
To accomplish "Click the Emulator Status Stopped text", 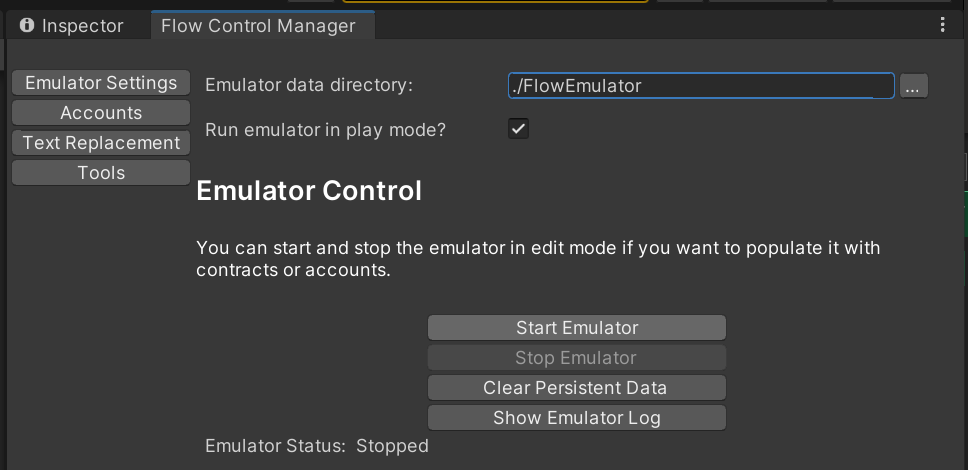I will 317,446.
